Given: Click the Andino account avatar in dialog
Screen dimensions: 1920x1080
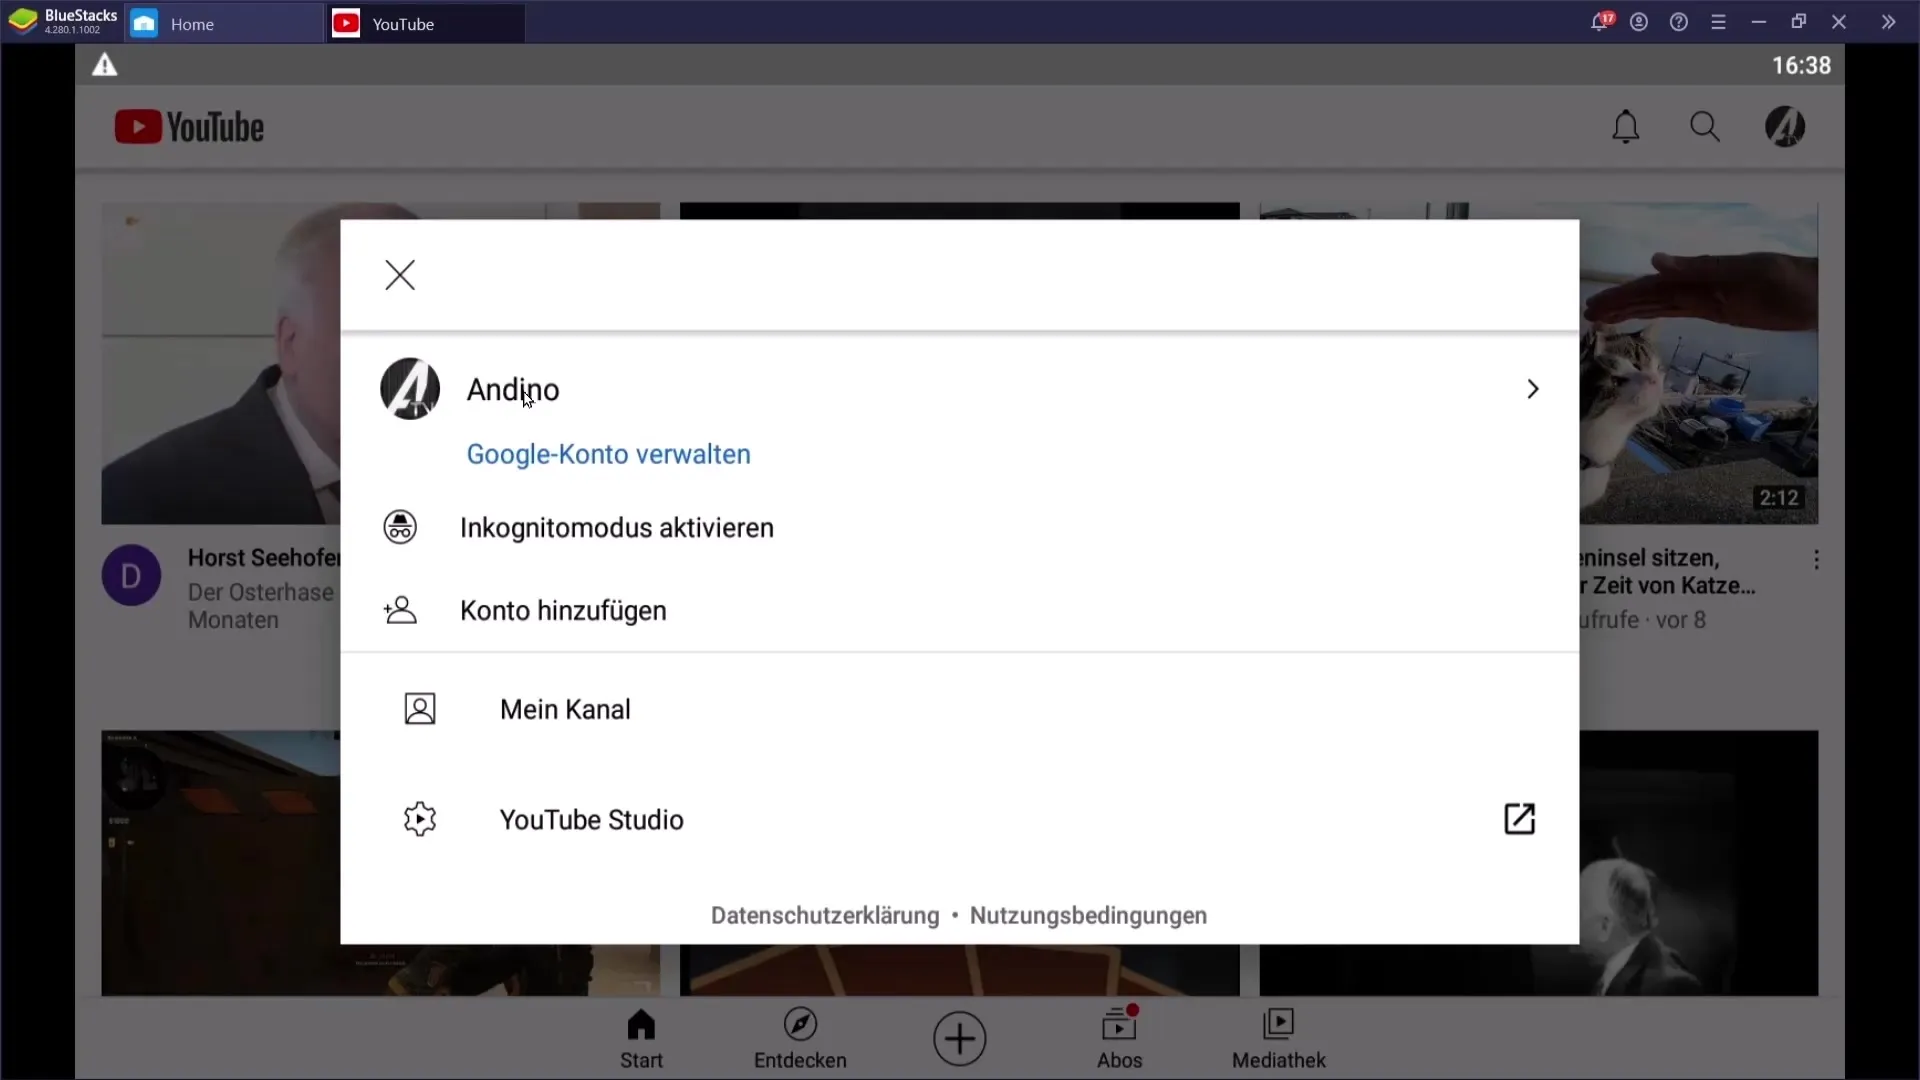Looking at the screenshot, I should click(x=410, y=389).
